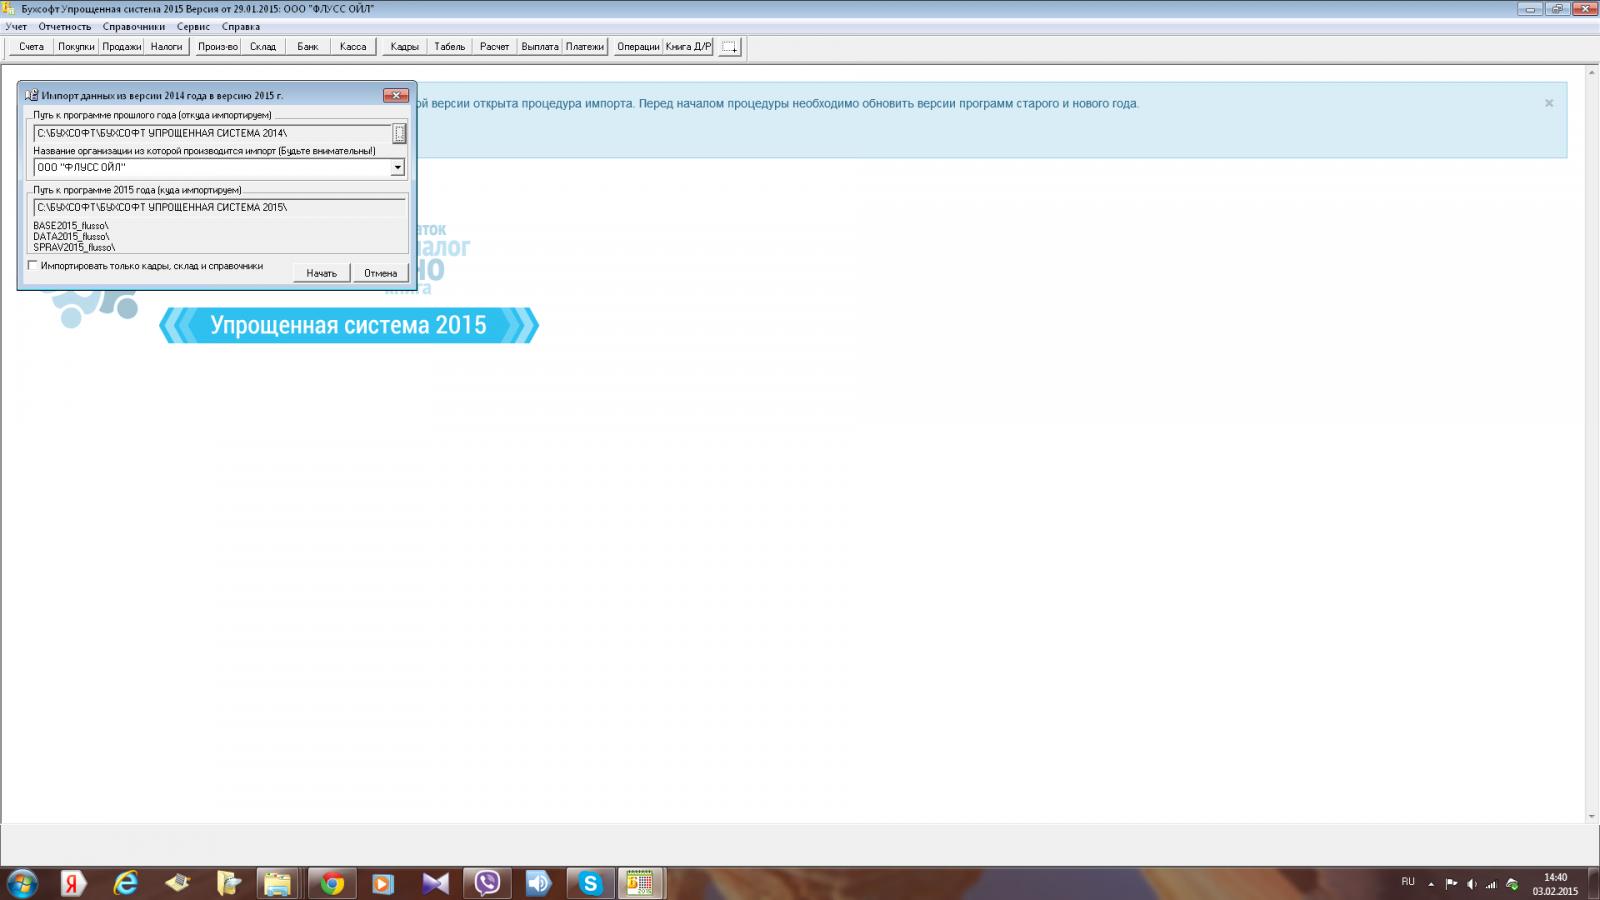Click the Касса toolbar button
This screenshot has width=1600, height=900.
pos(353,47)
